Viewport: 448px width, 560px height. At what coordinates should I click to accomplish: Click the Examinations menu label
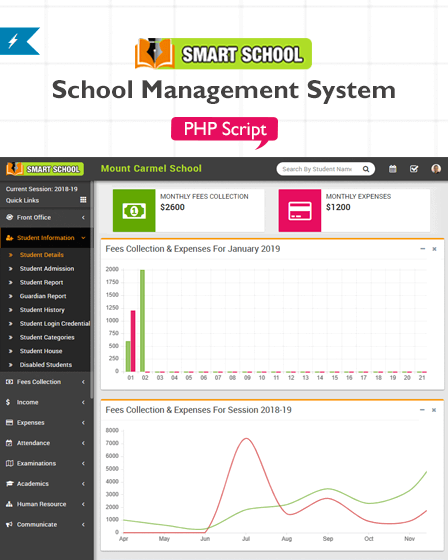pyautogui.click(x=36, y=463)
